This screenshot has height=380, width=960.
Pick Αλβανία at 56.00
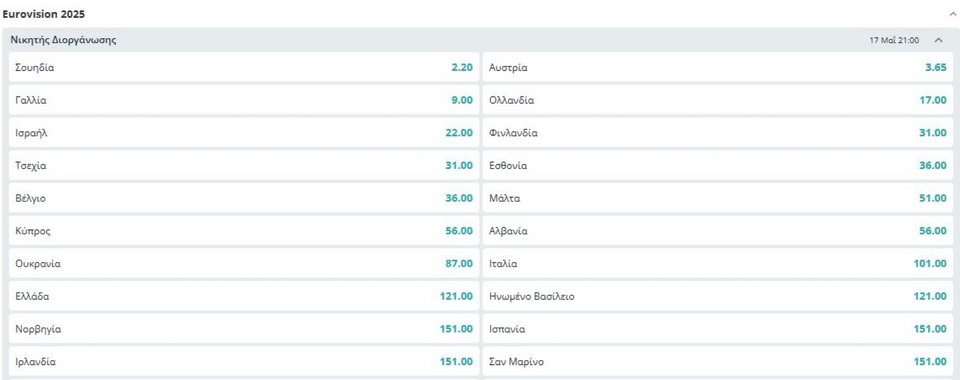point(718,231)
